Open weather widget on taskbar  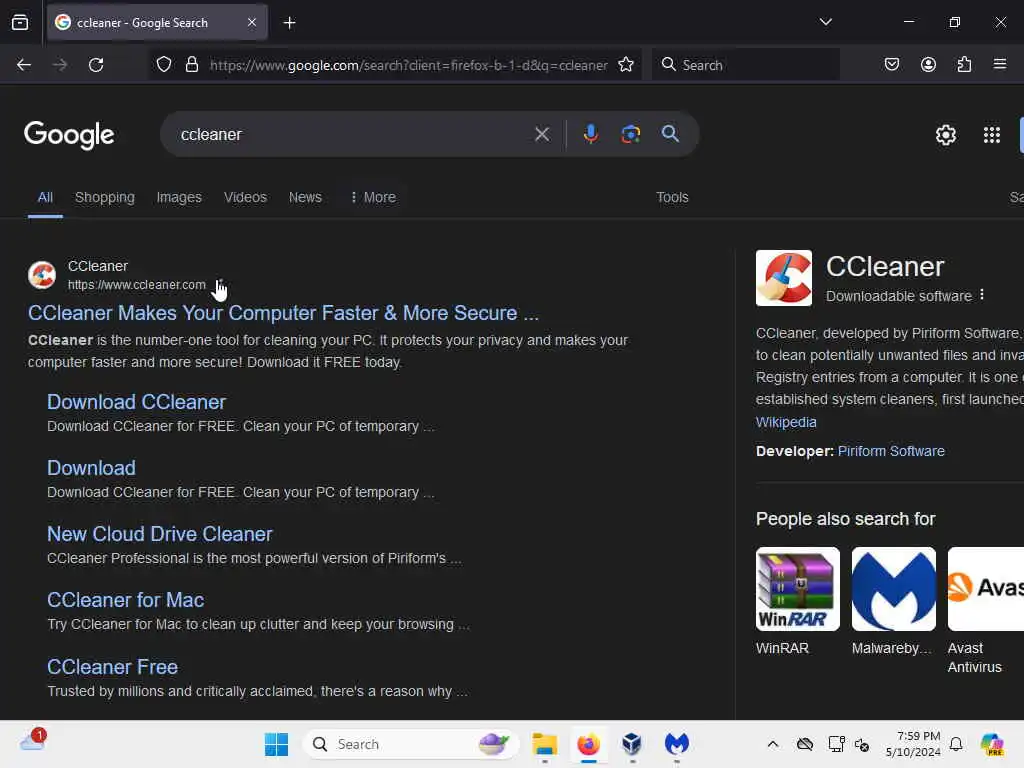[33, 743]
